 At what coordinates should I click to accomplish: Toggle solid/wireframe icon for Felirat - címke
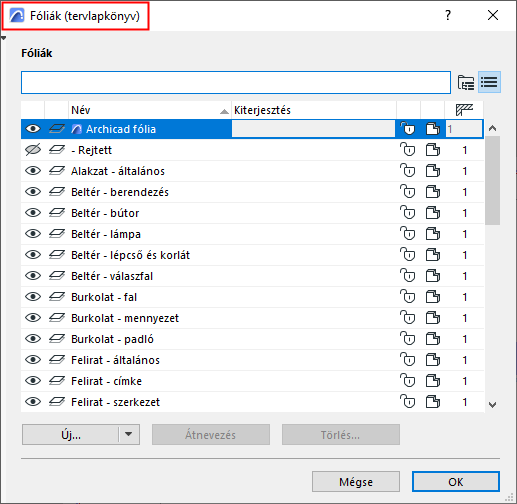433,381
